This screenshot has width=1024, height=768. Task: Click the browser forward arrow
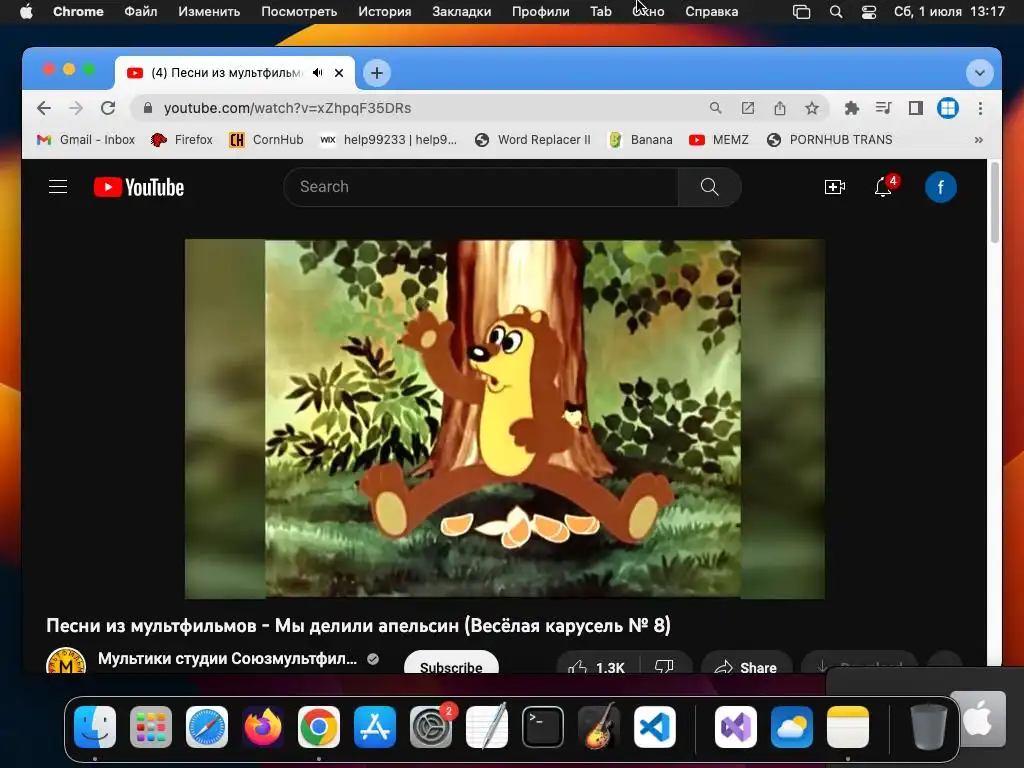tap(76, 108)
